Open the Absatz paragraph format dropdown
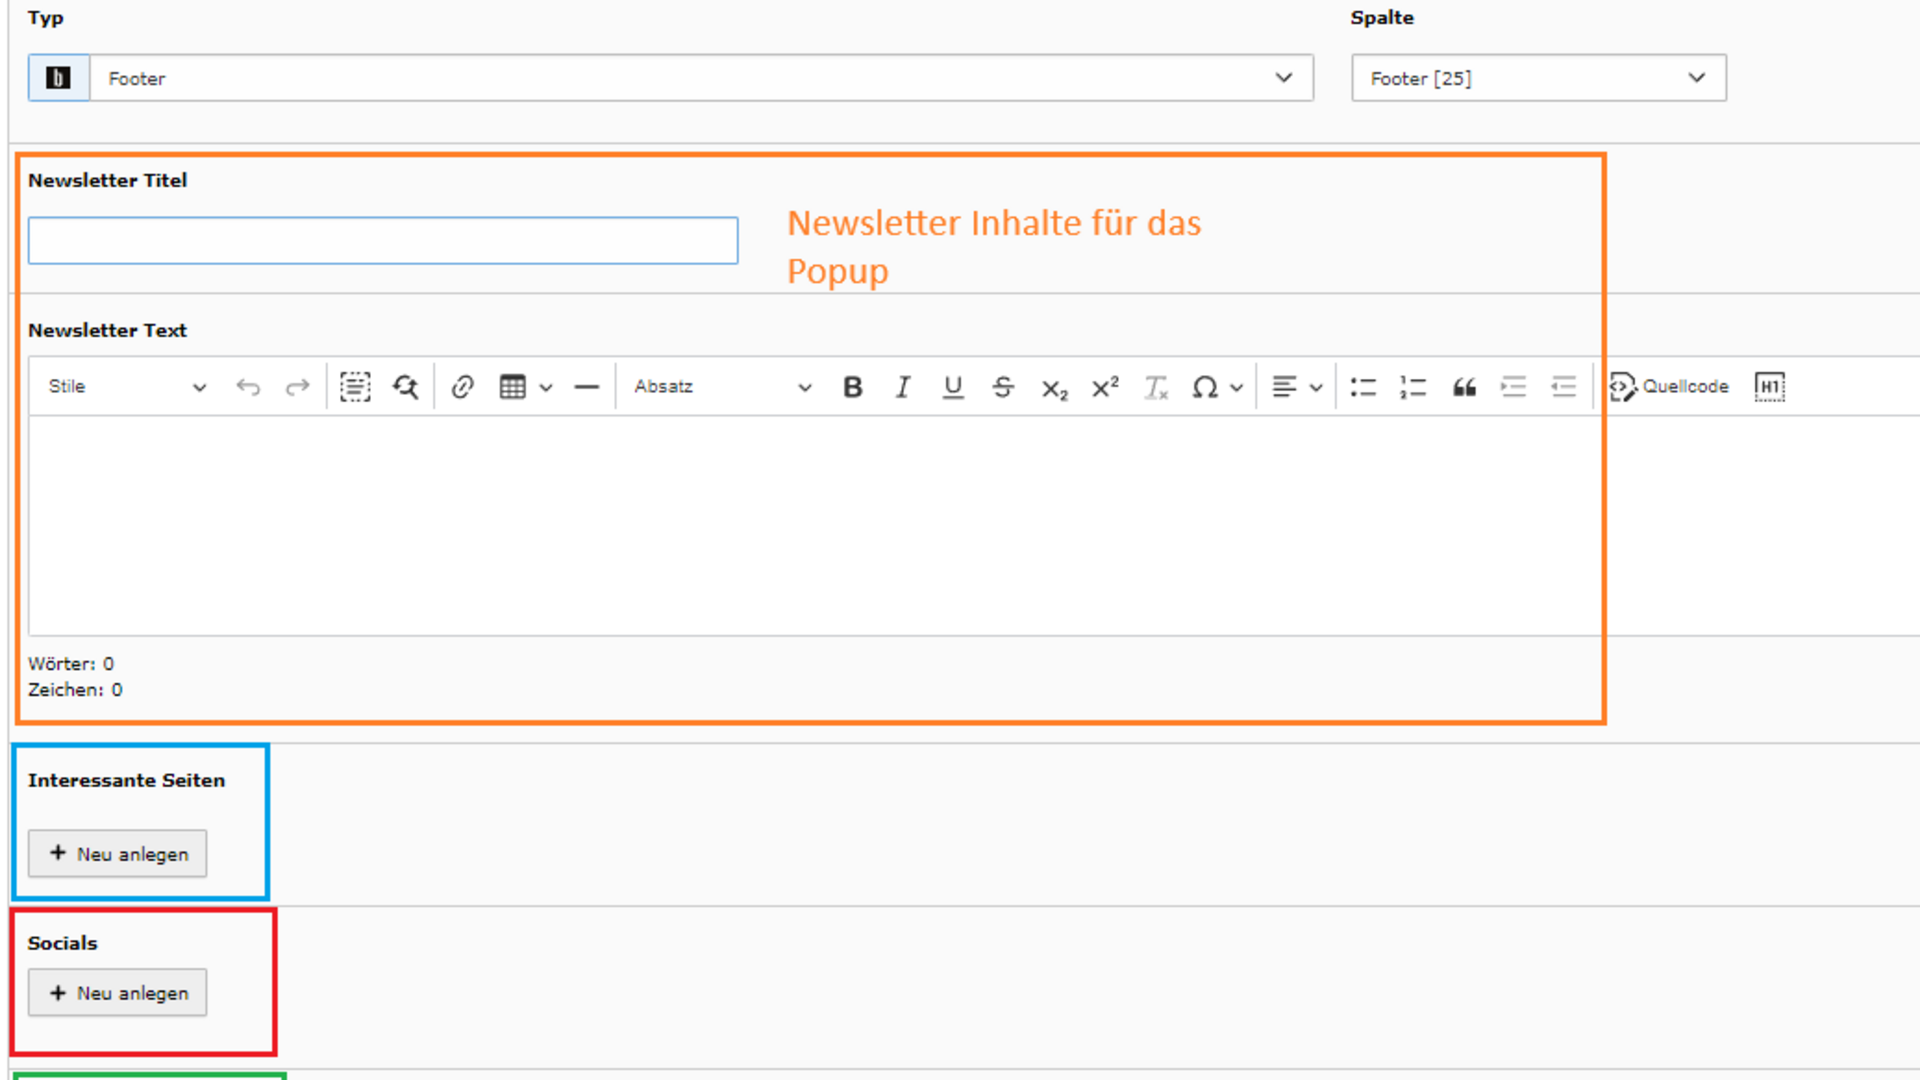 pyautogui.click(x=722, y=387)
